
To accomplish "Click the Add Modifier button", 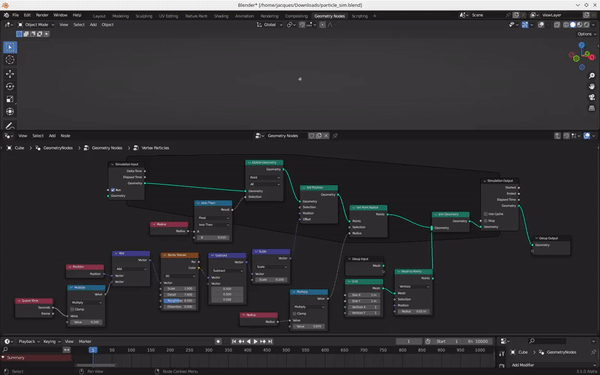I will point(523,365).
